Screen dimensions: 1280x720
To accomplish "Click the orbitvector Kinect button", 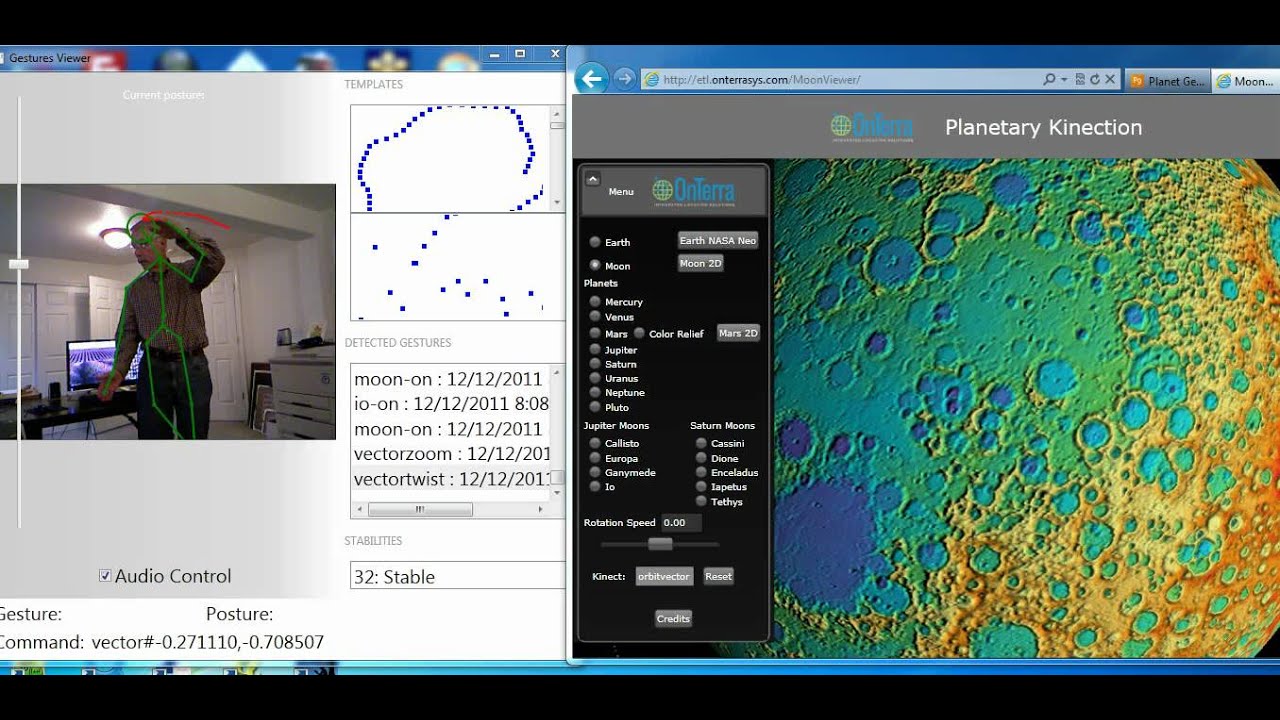I will (664, 577).
